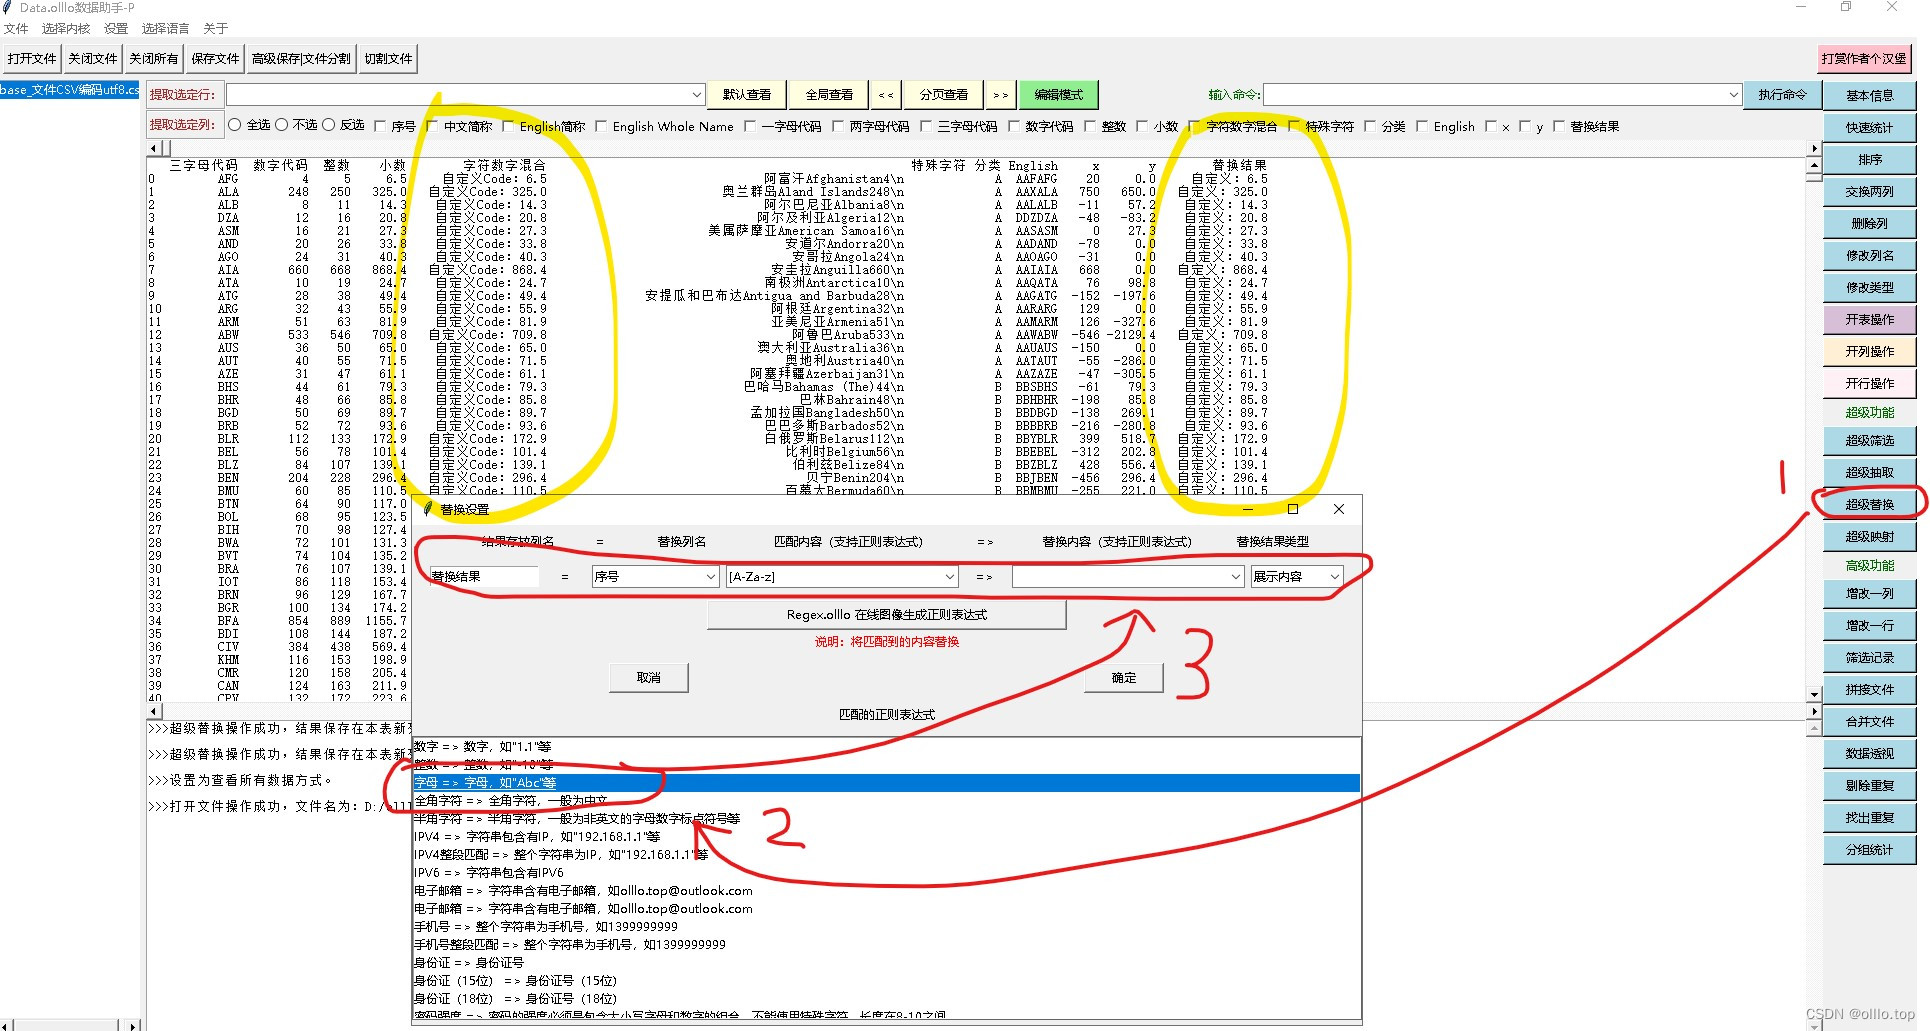Select the '身份证 (18位)' regex list entry
Image resolution: width=1930 pixels, height=1031 pixels.
pos(886,999)
